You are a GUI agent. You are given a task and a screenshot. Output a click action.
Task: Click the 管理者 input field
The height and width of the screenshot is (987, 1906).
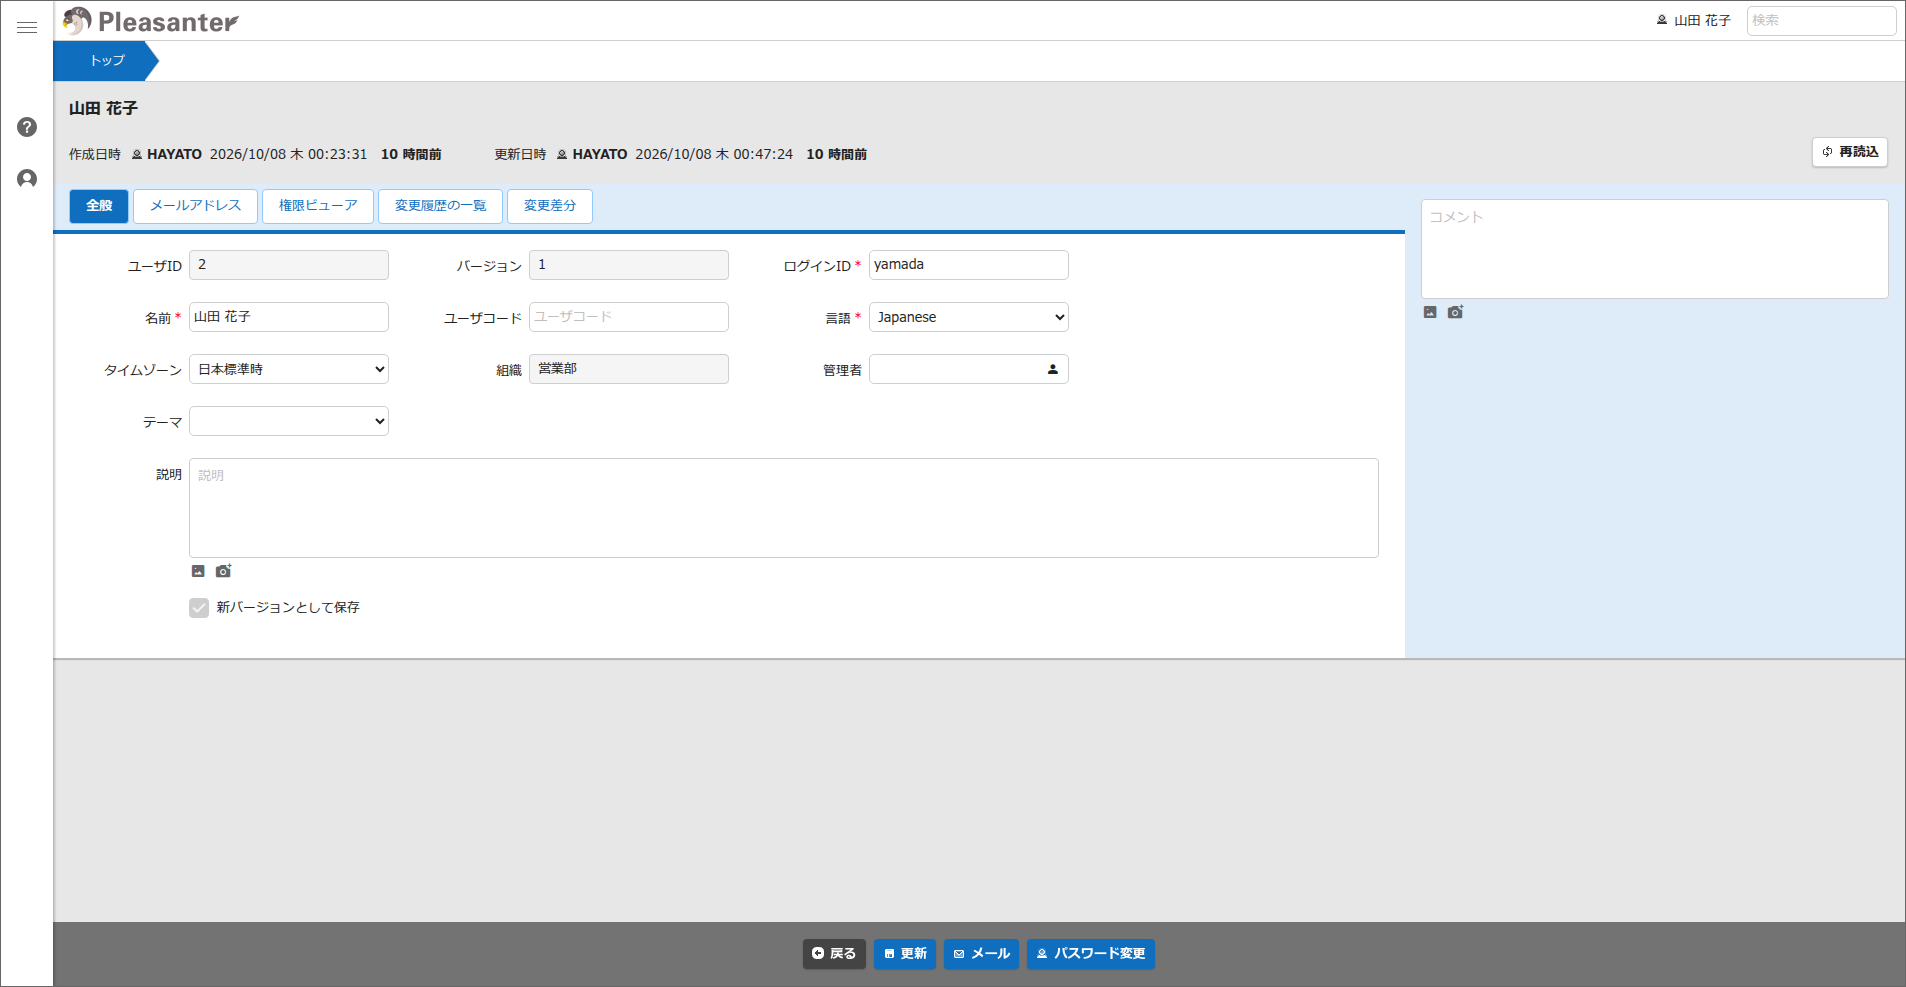click(968, 369)
